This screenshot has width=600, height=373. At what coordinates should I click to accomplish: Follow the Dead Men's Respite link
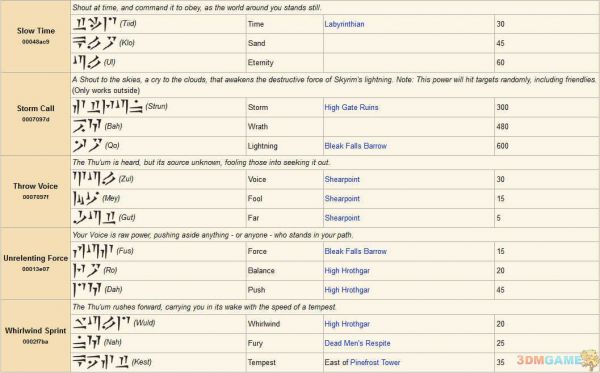click(x=357, y=343)
